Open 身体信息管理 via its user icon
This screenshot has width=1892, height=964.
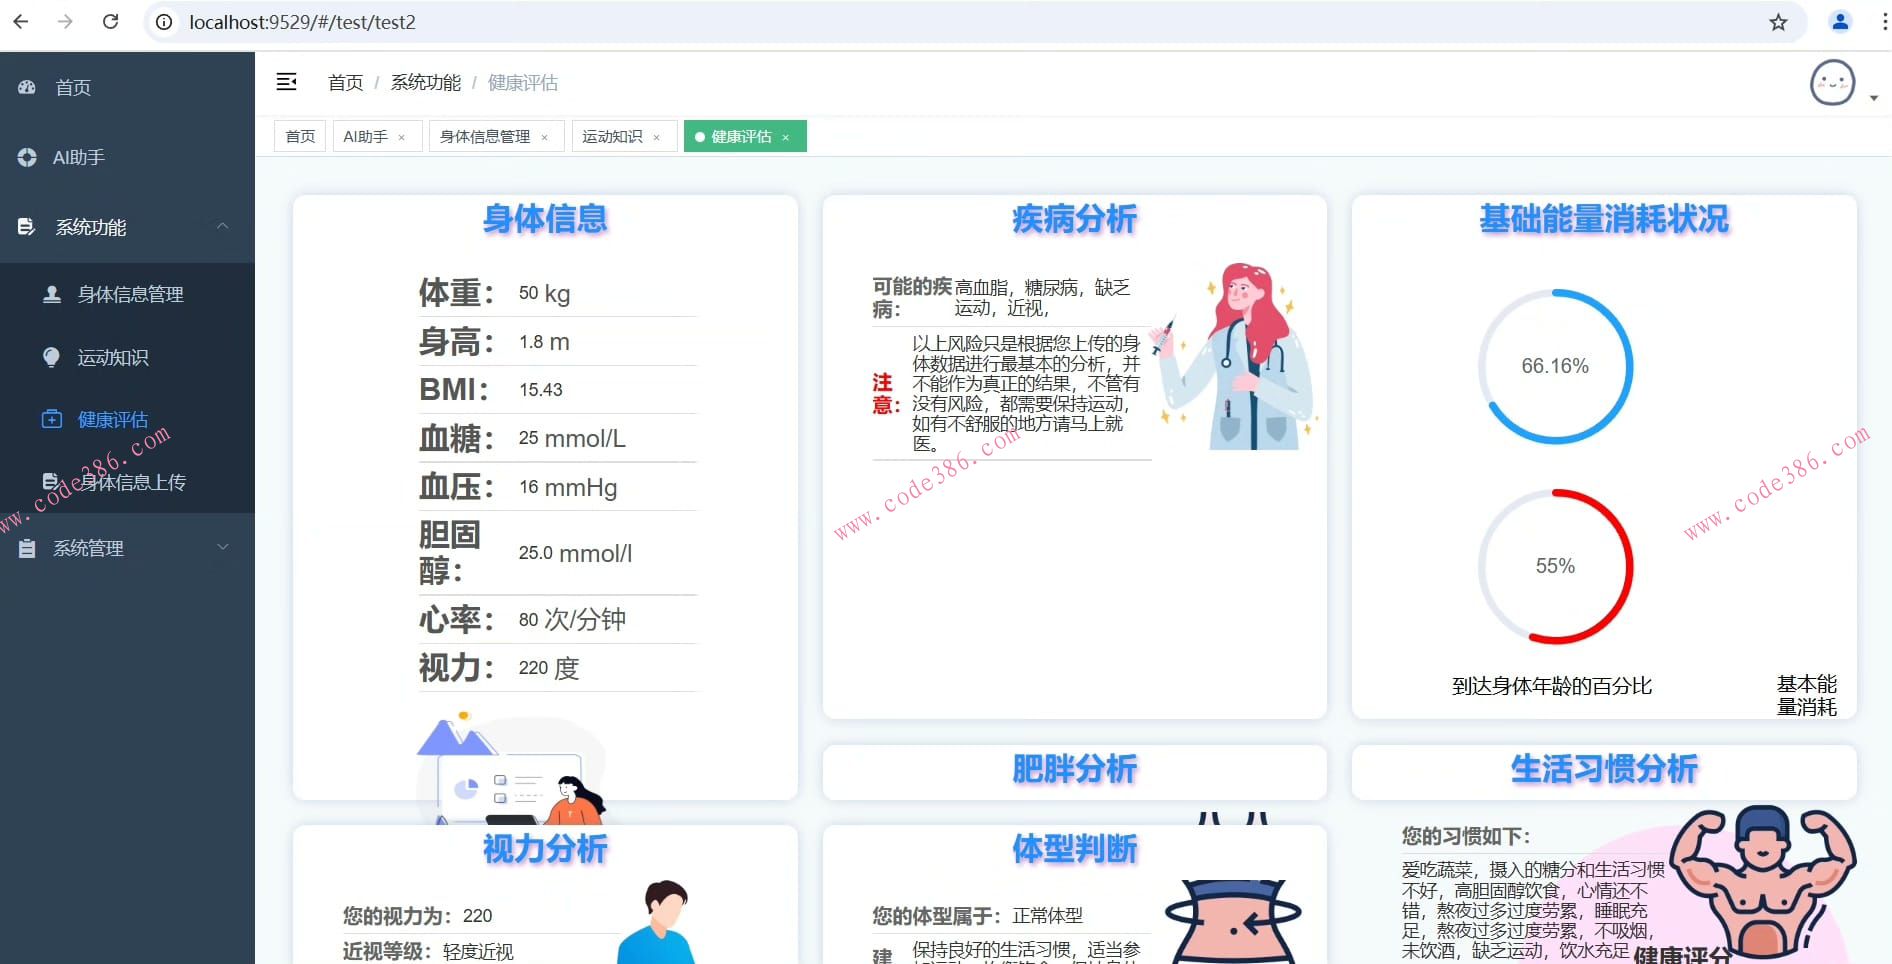[50, 294]
